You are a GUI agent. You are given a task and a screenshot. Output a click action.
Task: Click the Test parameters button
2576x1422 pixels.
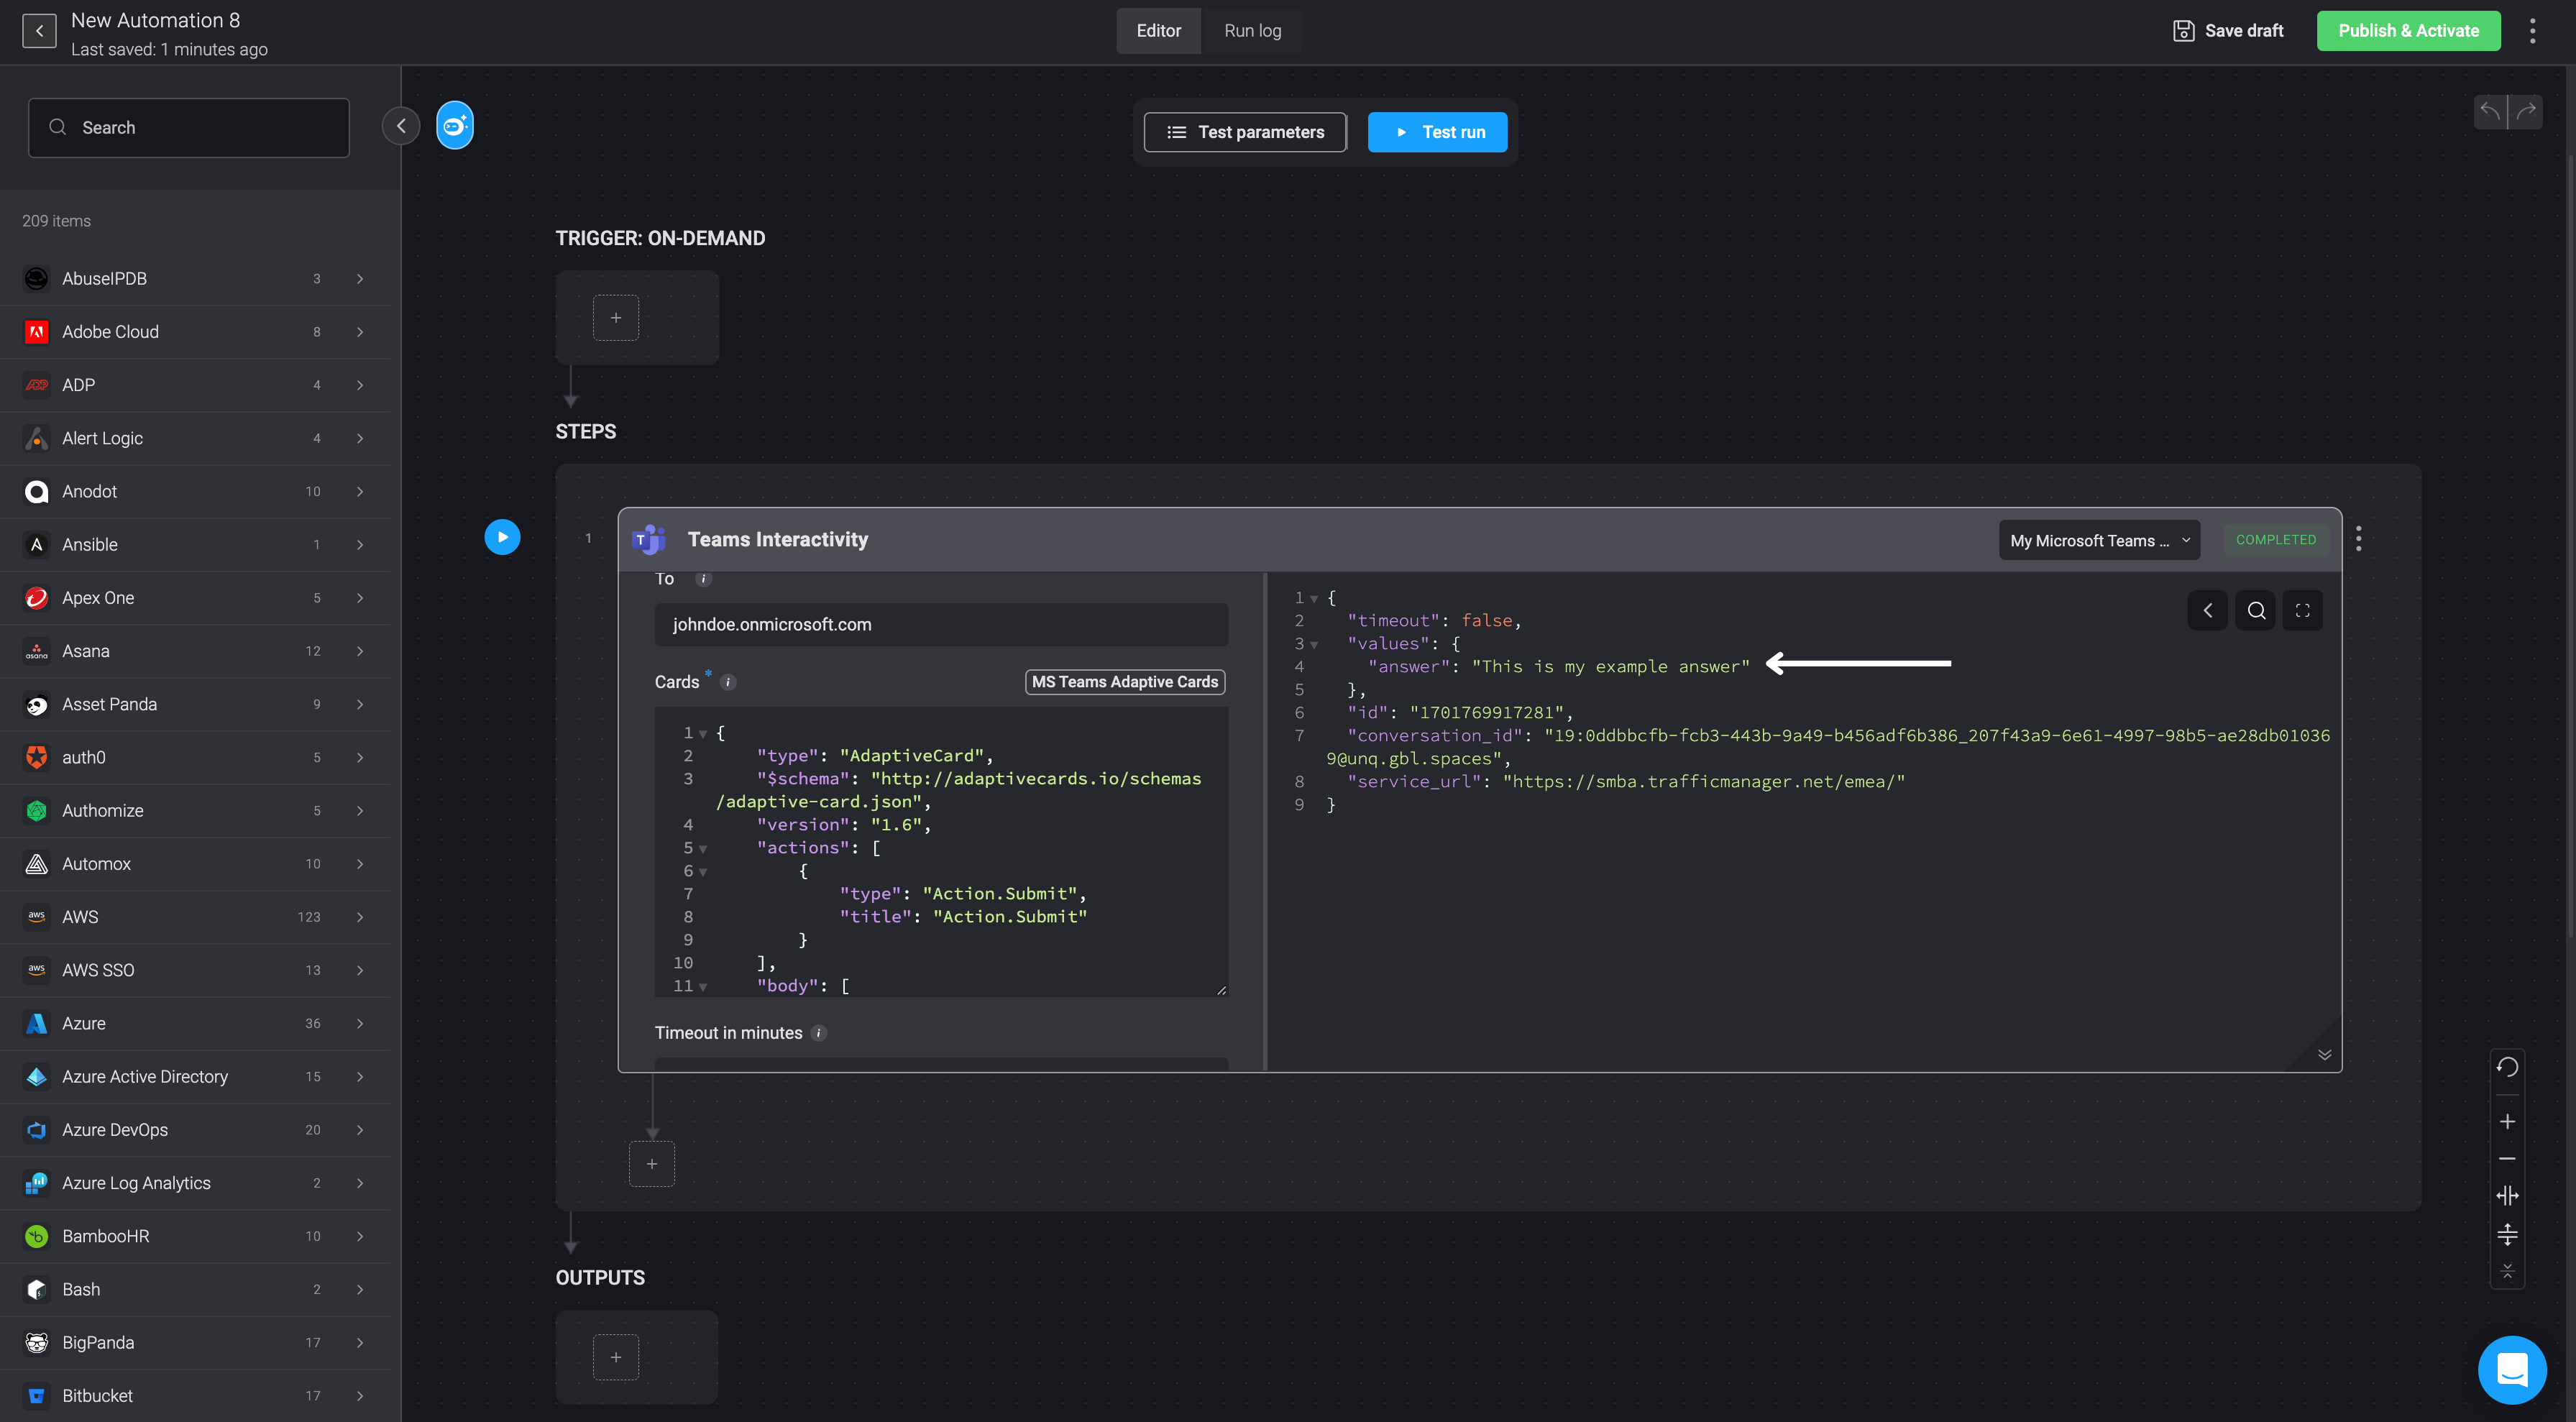pos(1245,132)
